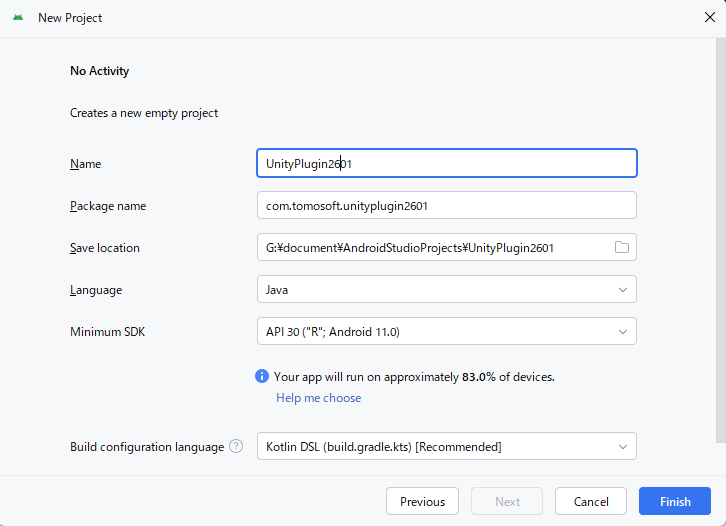Click the disabled Next button
Screen dimensions: 726x526
pyautogui.click(x=507, y=501)
